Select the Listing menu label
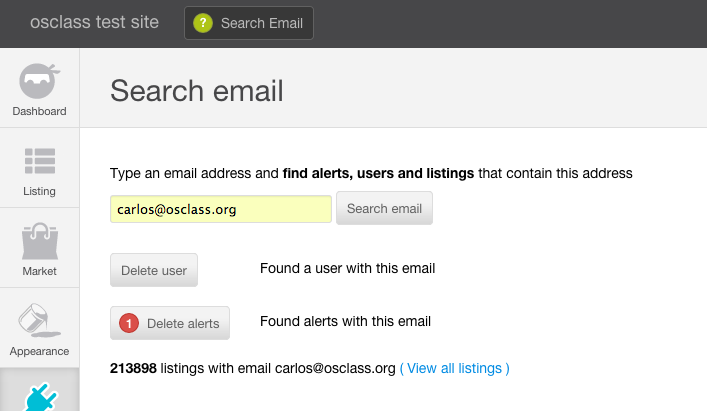 point(39,191)
